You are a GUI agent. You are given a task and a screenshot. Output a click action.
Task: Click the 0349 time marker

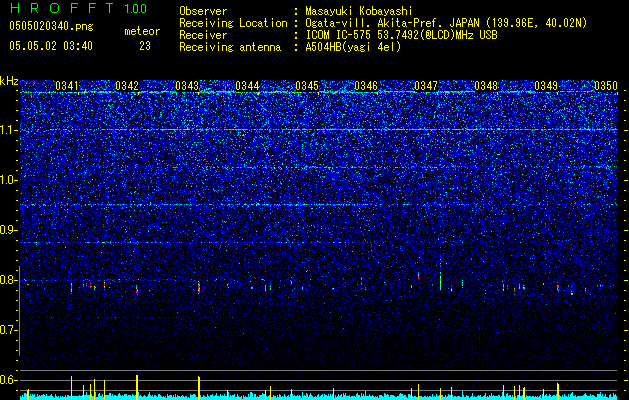click(546, 86)
